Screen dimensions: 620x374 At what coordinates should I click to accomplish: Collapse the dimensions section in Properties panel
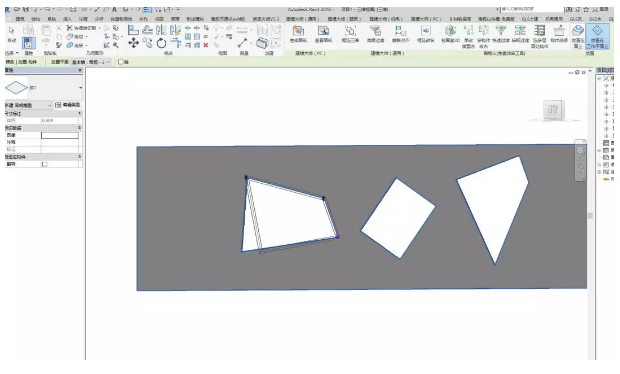pyautogui.click(x=80, y=113)
